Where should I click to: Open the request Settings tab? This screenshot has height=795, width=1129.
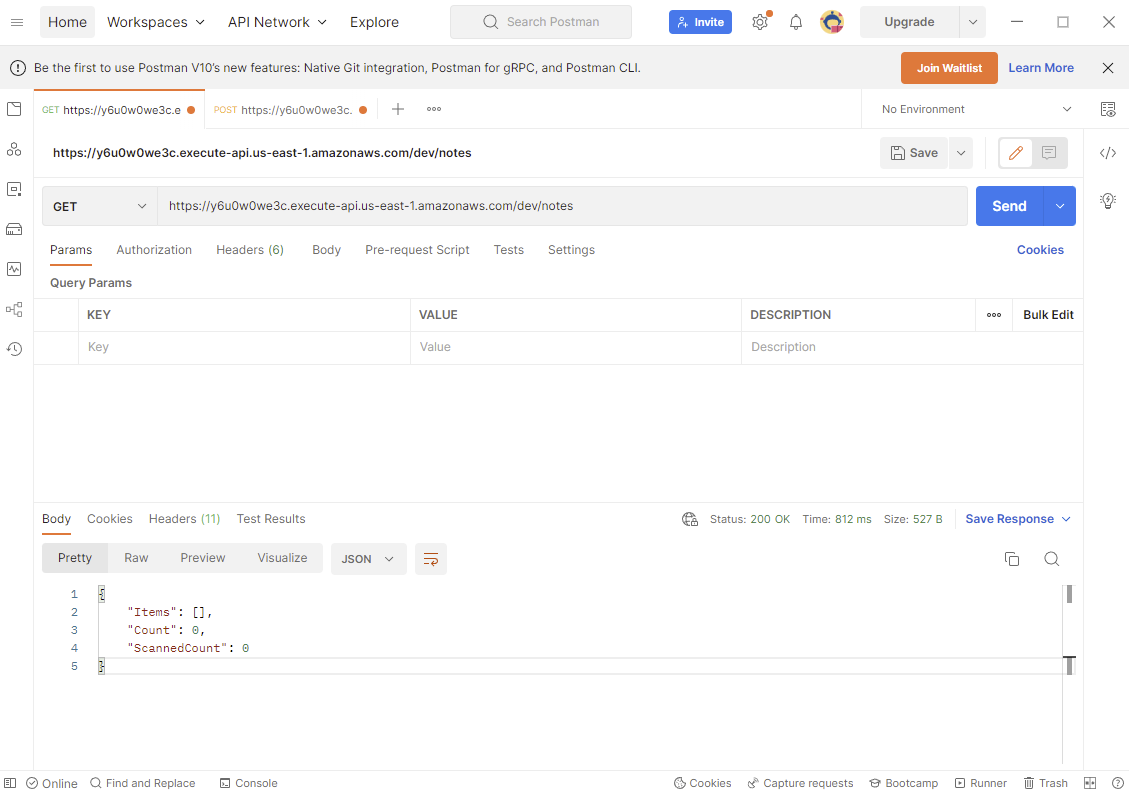pos(571,250)
